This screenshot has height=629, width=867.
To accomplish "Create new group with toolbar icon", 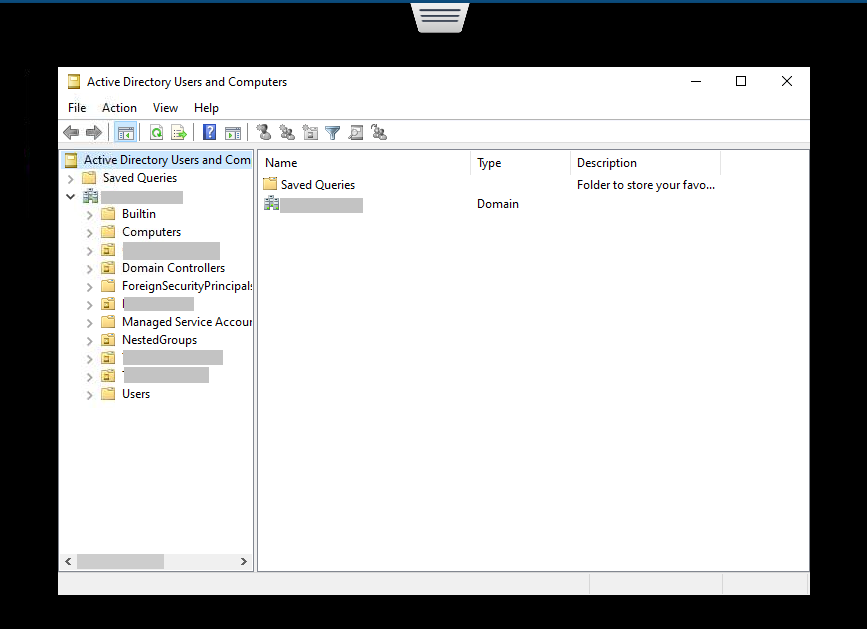I will point(287,132).
